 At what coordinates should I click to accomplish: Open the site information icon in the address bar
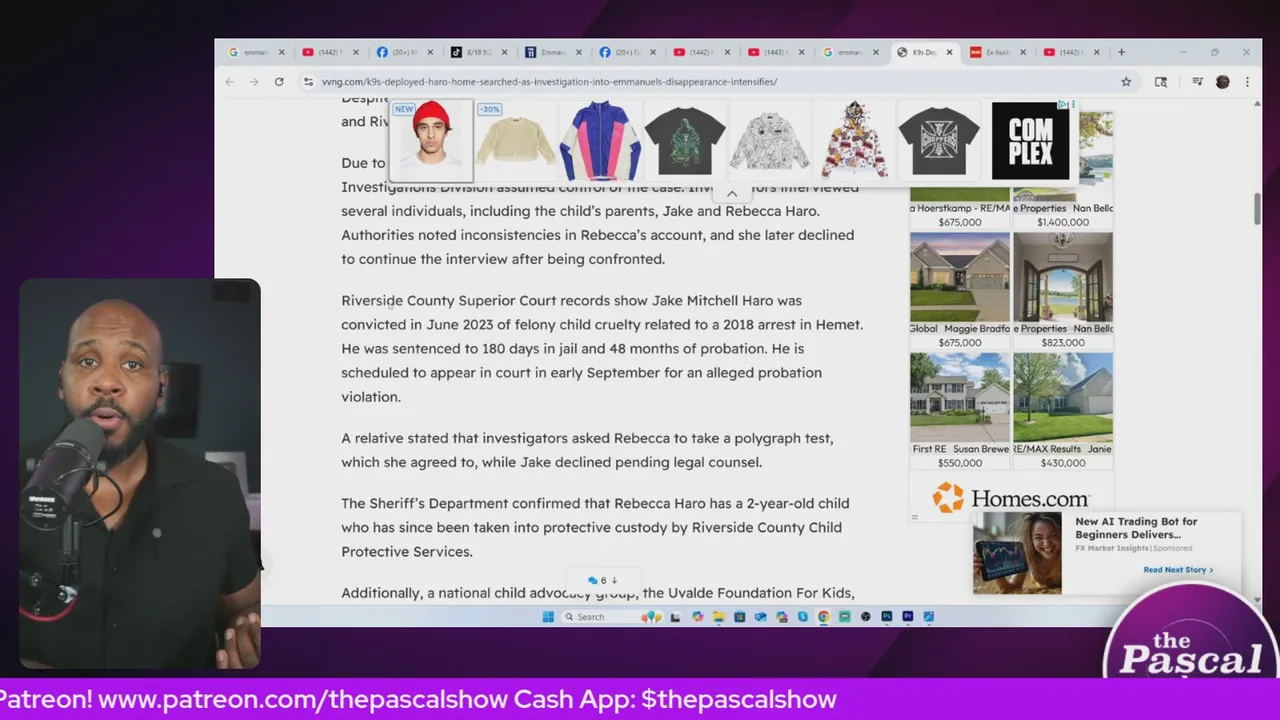(308, 82)
